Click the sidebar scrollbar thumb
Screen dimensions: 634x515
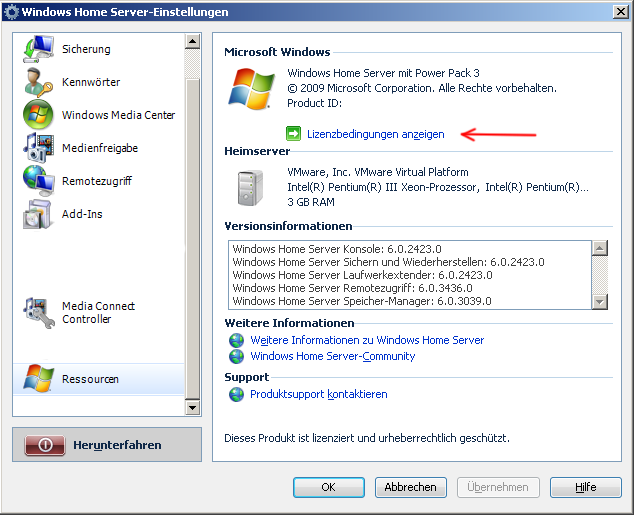(x=192, y=239)
